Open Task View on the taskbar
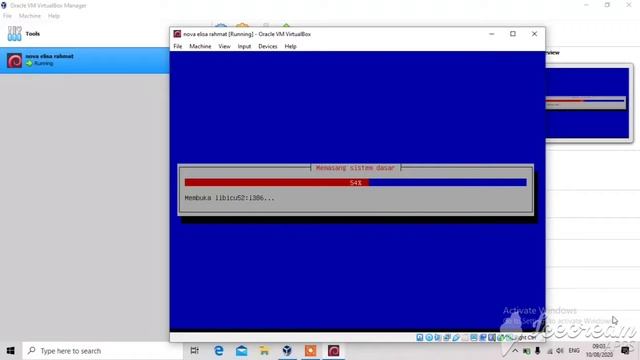This screenshot has height=360, width=640. (195, 351)
